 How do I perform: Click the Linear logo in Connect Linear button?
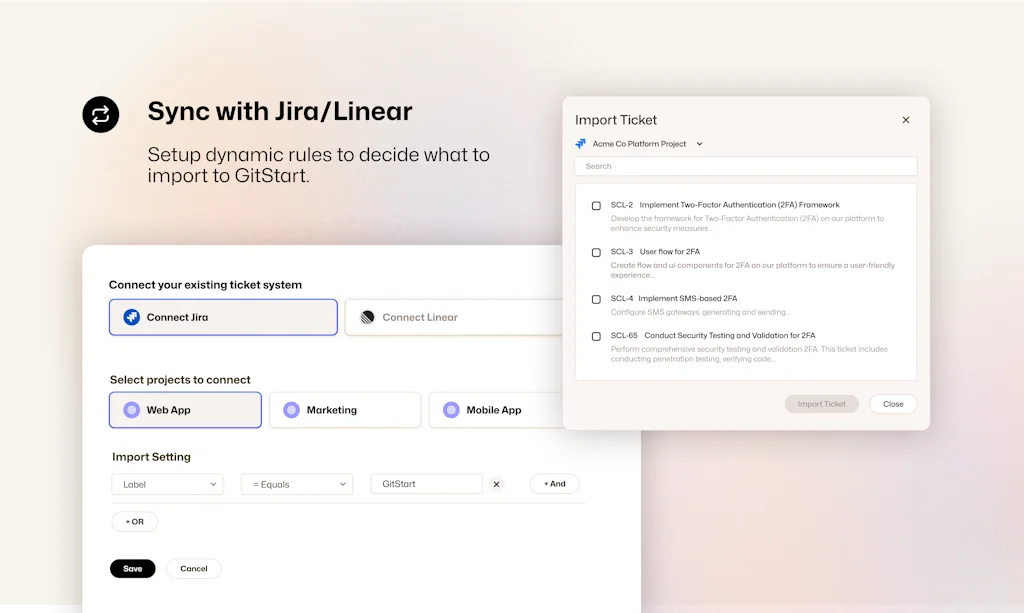(366, 316)
